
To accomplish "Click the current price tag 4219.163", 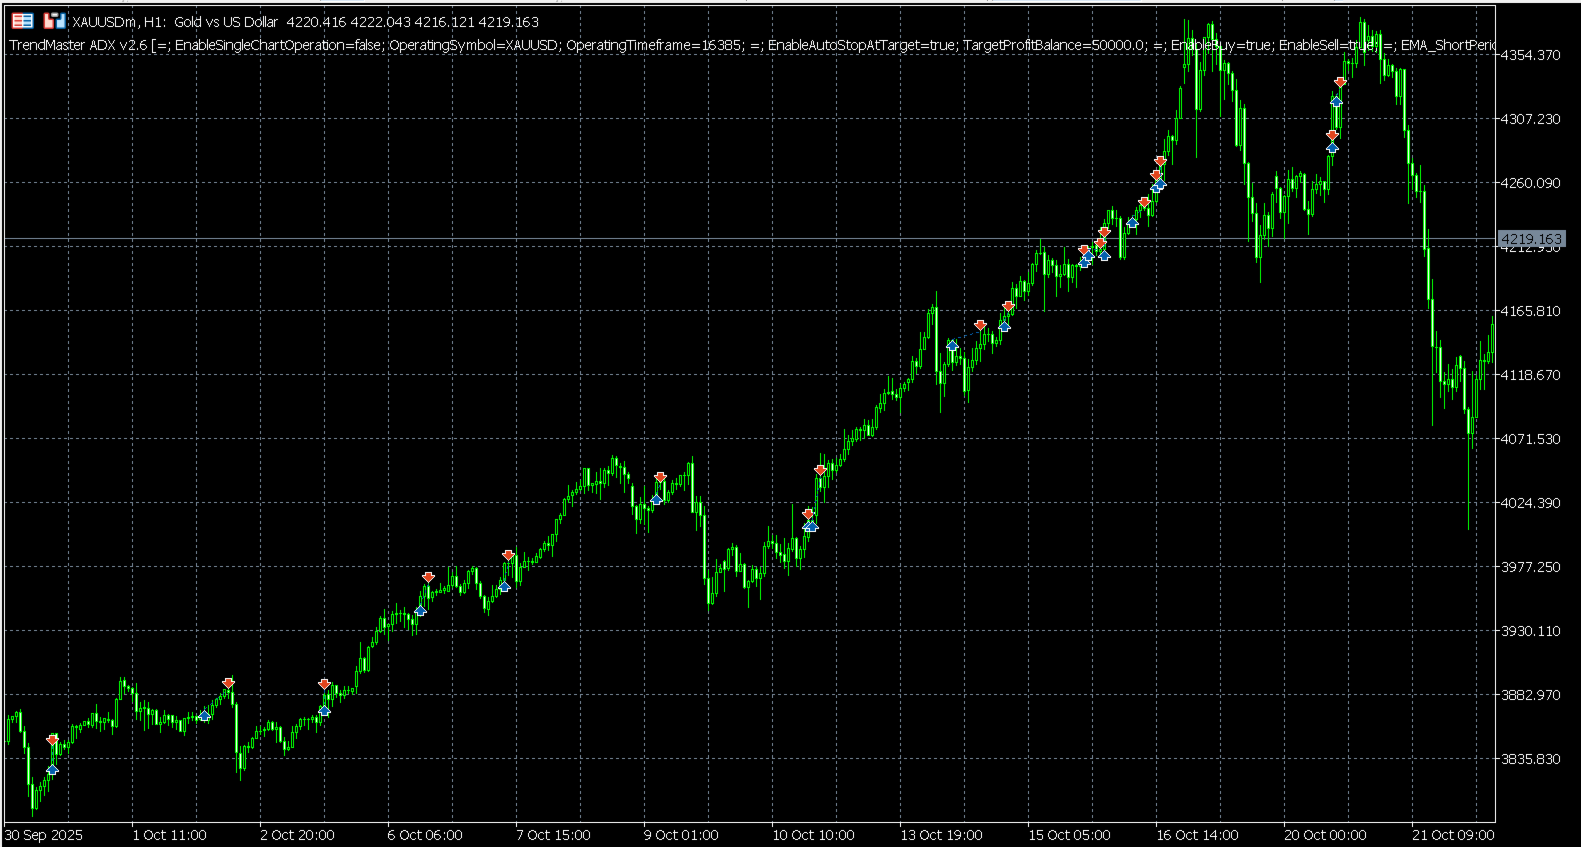I will click(x=1531, y=239).
